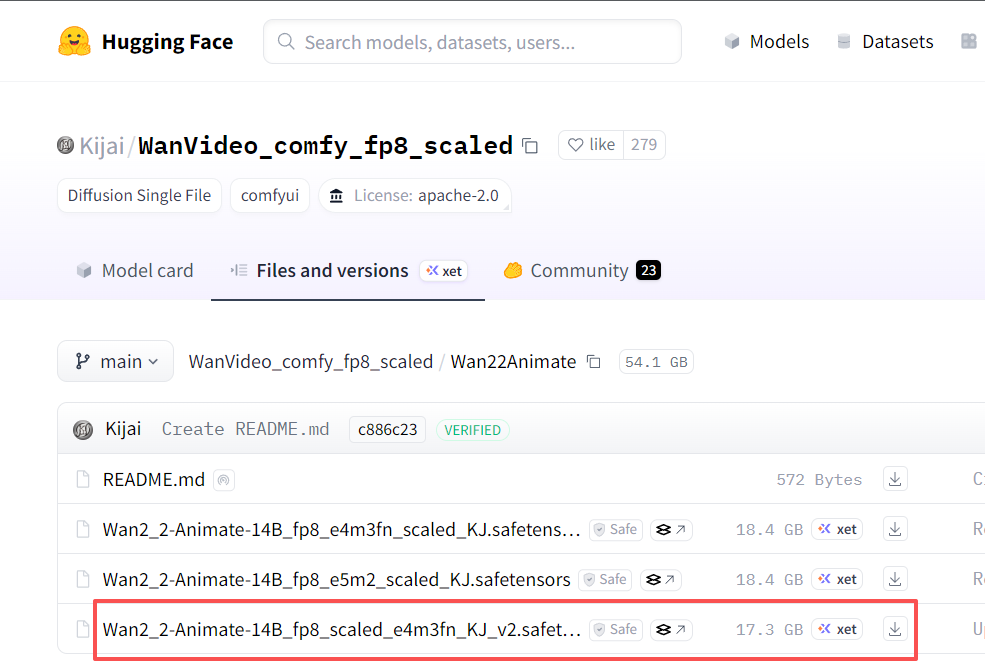Viewport: 985px width, 670px height.
Task: Open file viewer icon on e5m2_scaled_KJ row
Action: tap(661, 580)
